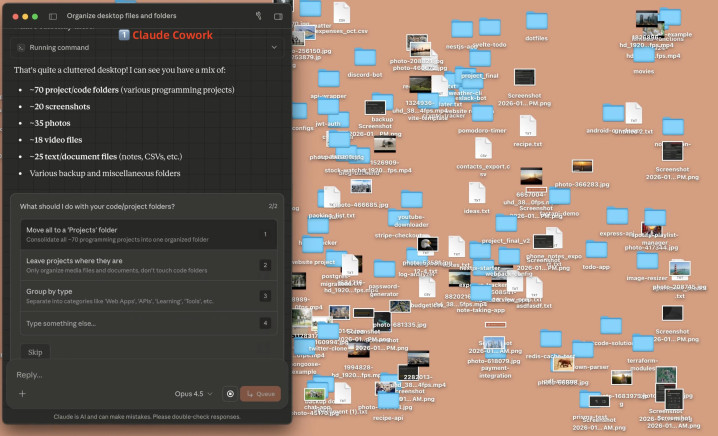718x436 pixels.
Task: Select the jwt-auth folder
Action: pyautogui.click(x=328, y=107)
